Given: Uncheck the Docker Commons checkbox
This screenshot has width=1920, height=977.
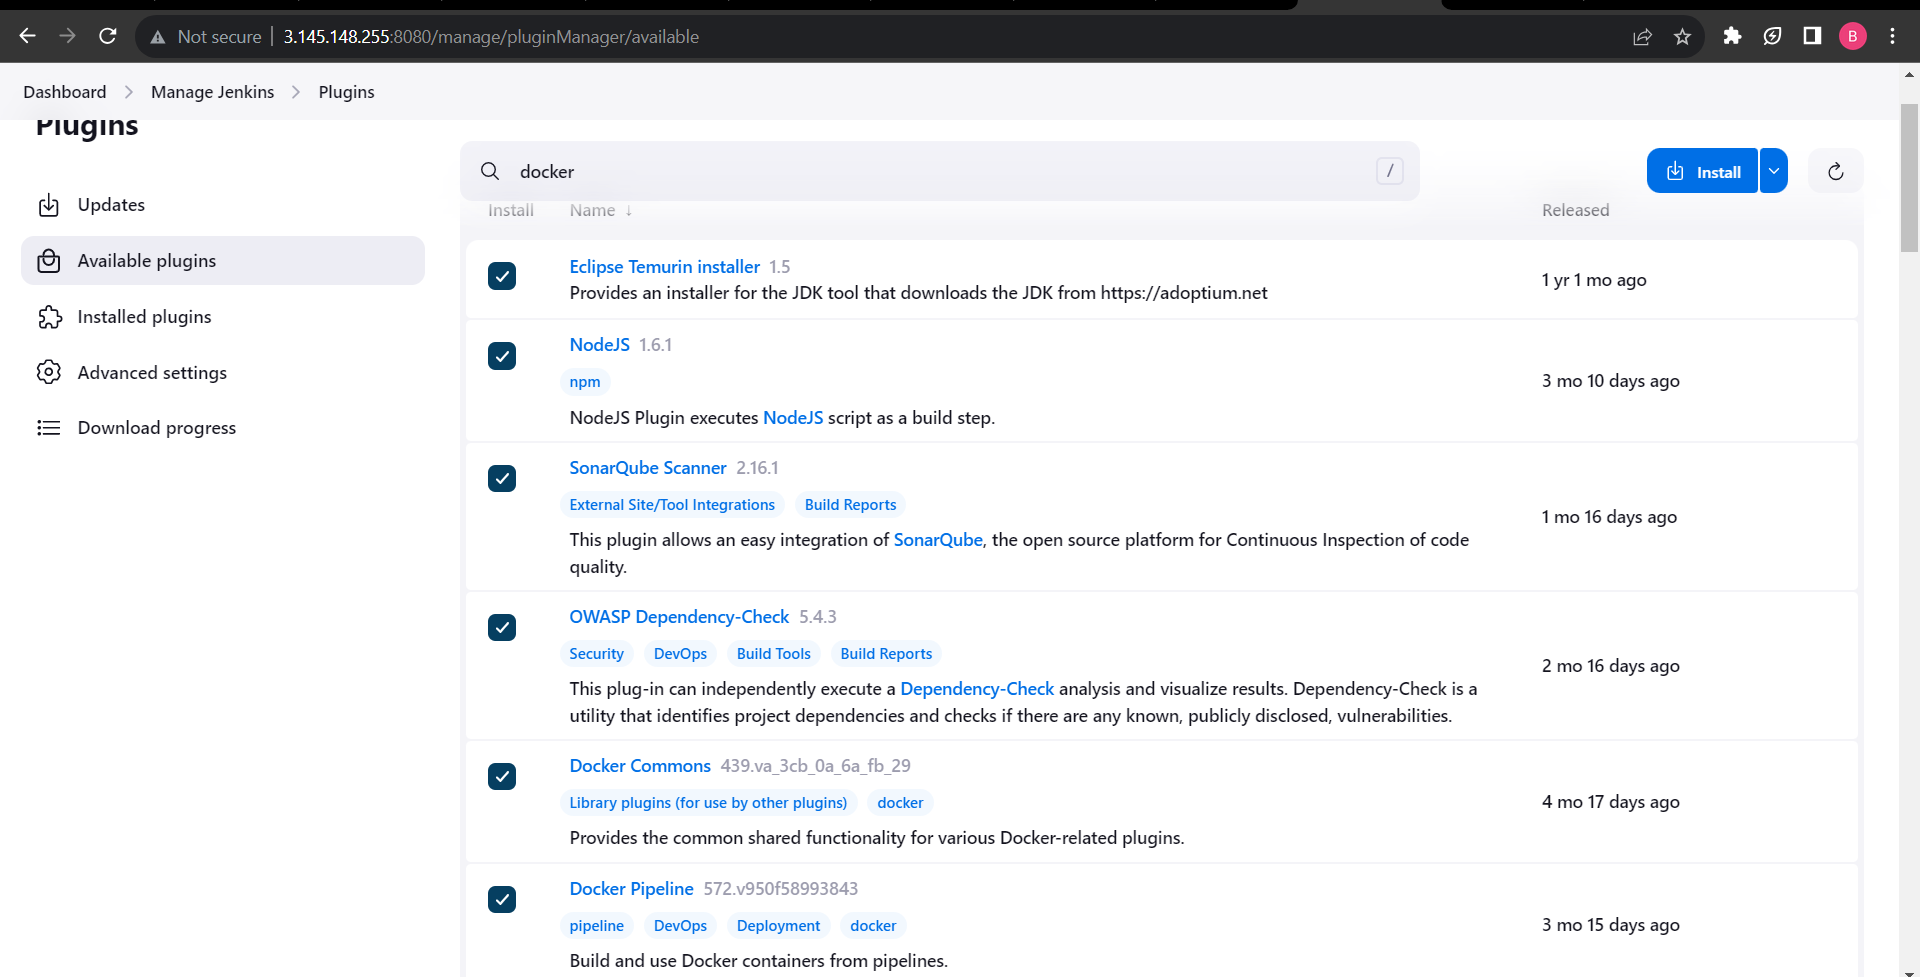Looking at the screenshot, I should [502, 776].
